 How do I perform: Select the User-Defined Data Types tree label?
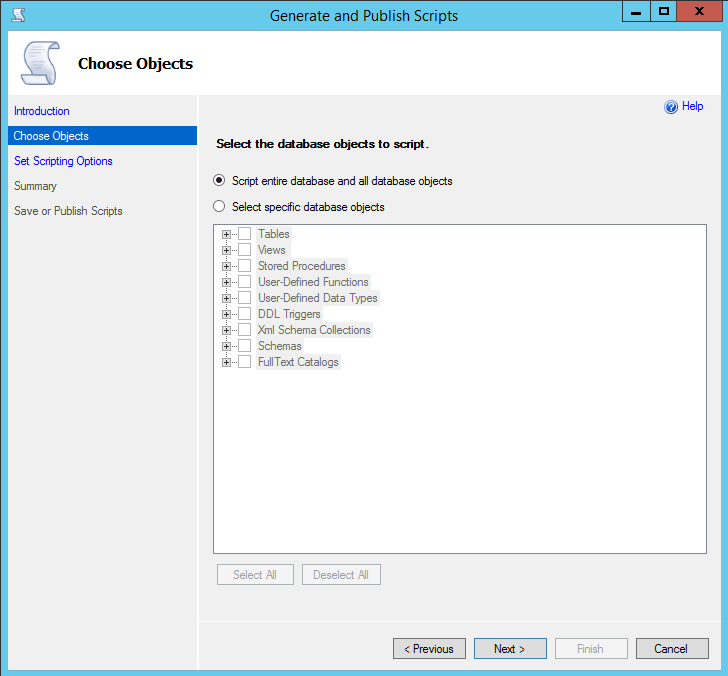pos(318,298)
